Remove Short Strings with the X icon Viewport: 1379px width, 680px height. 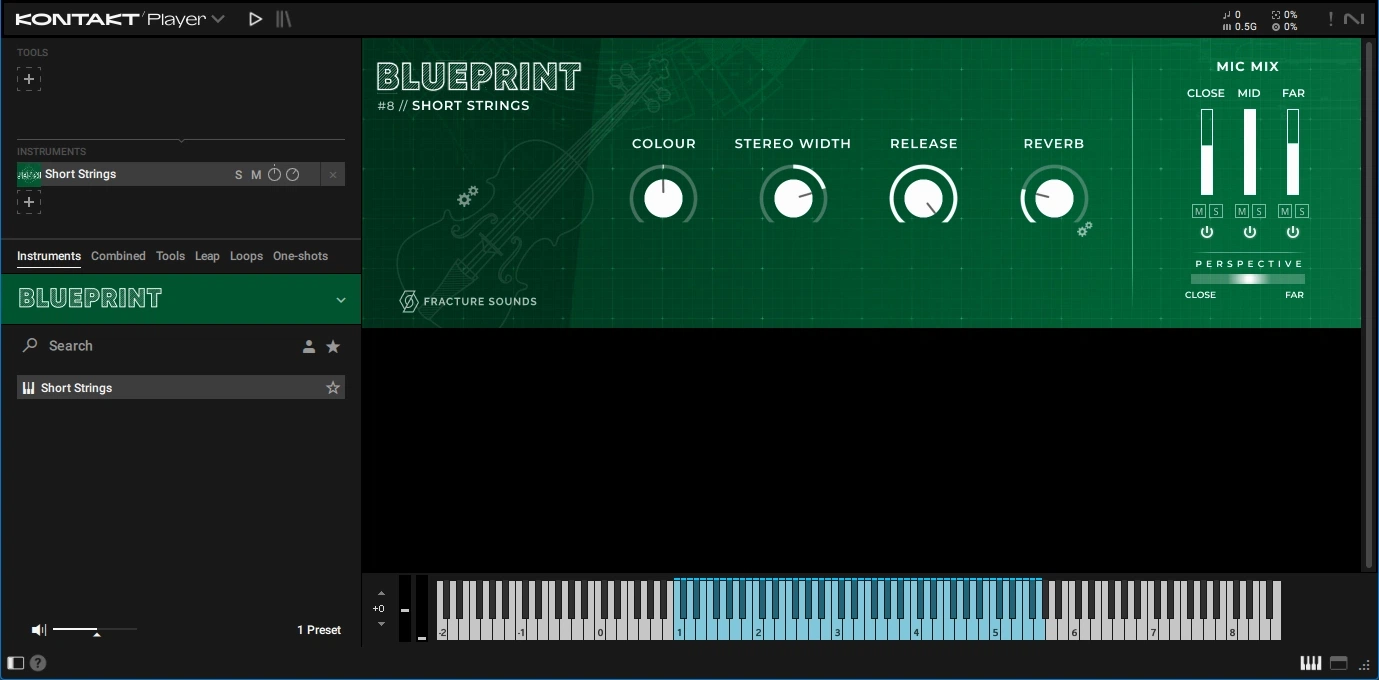tap(333, 174)
